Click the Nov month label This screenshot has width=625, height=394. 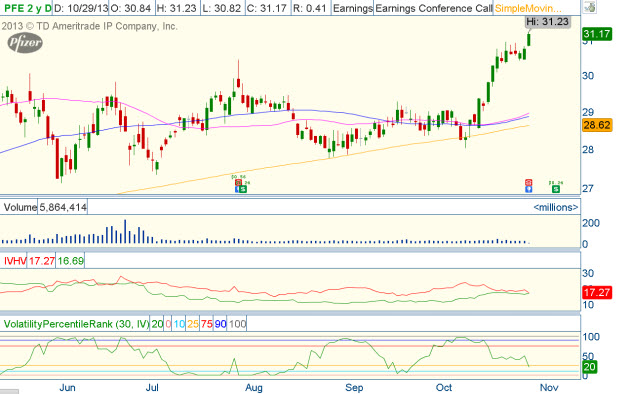pos(548,388)
